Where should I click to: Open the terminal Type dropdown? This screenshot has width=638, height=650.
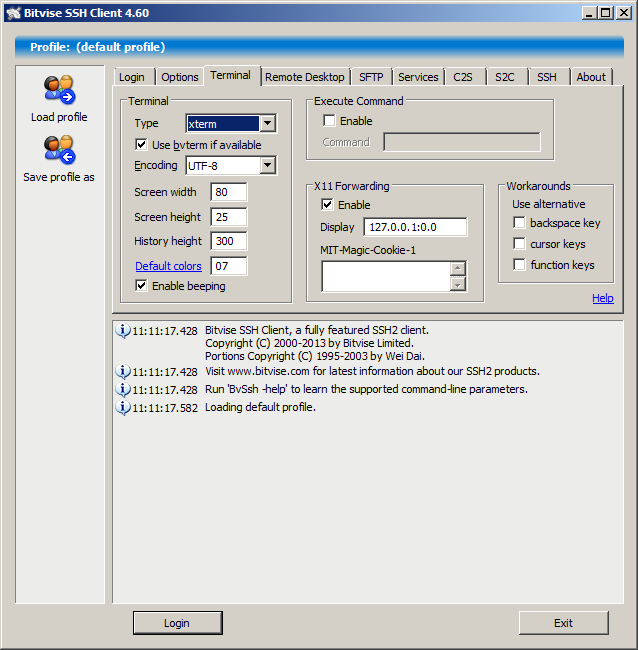267,124
